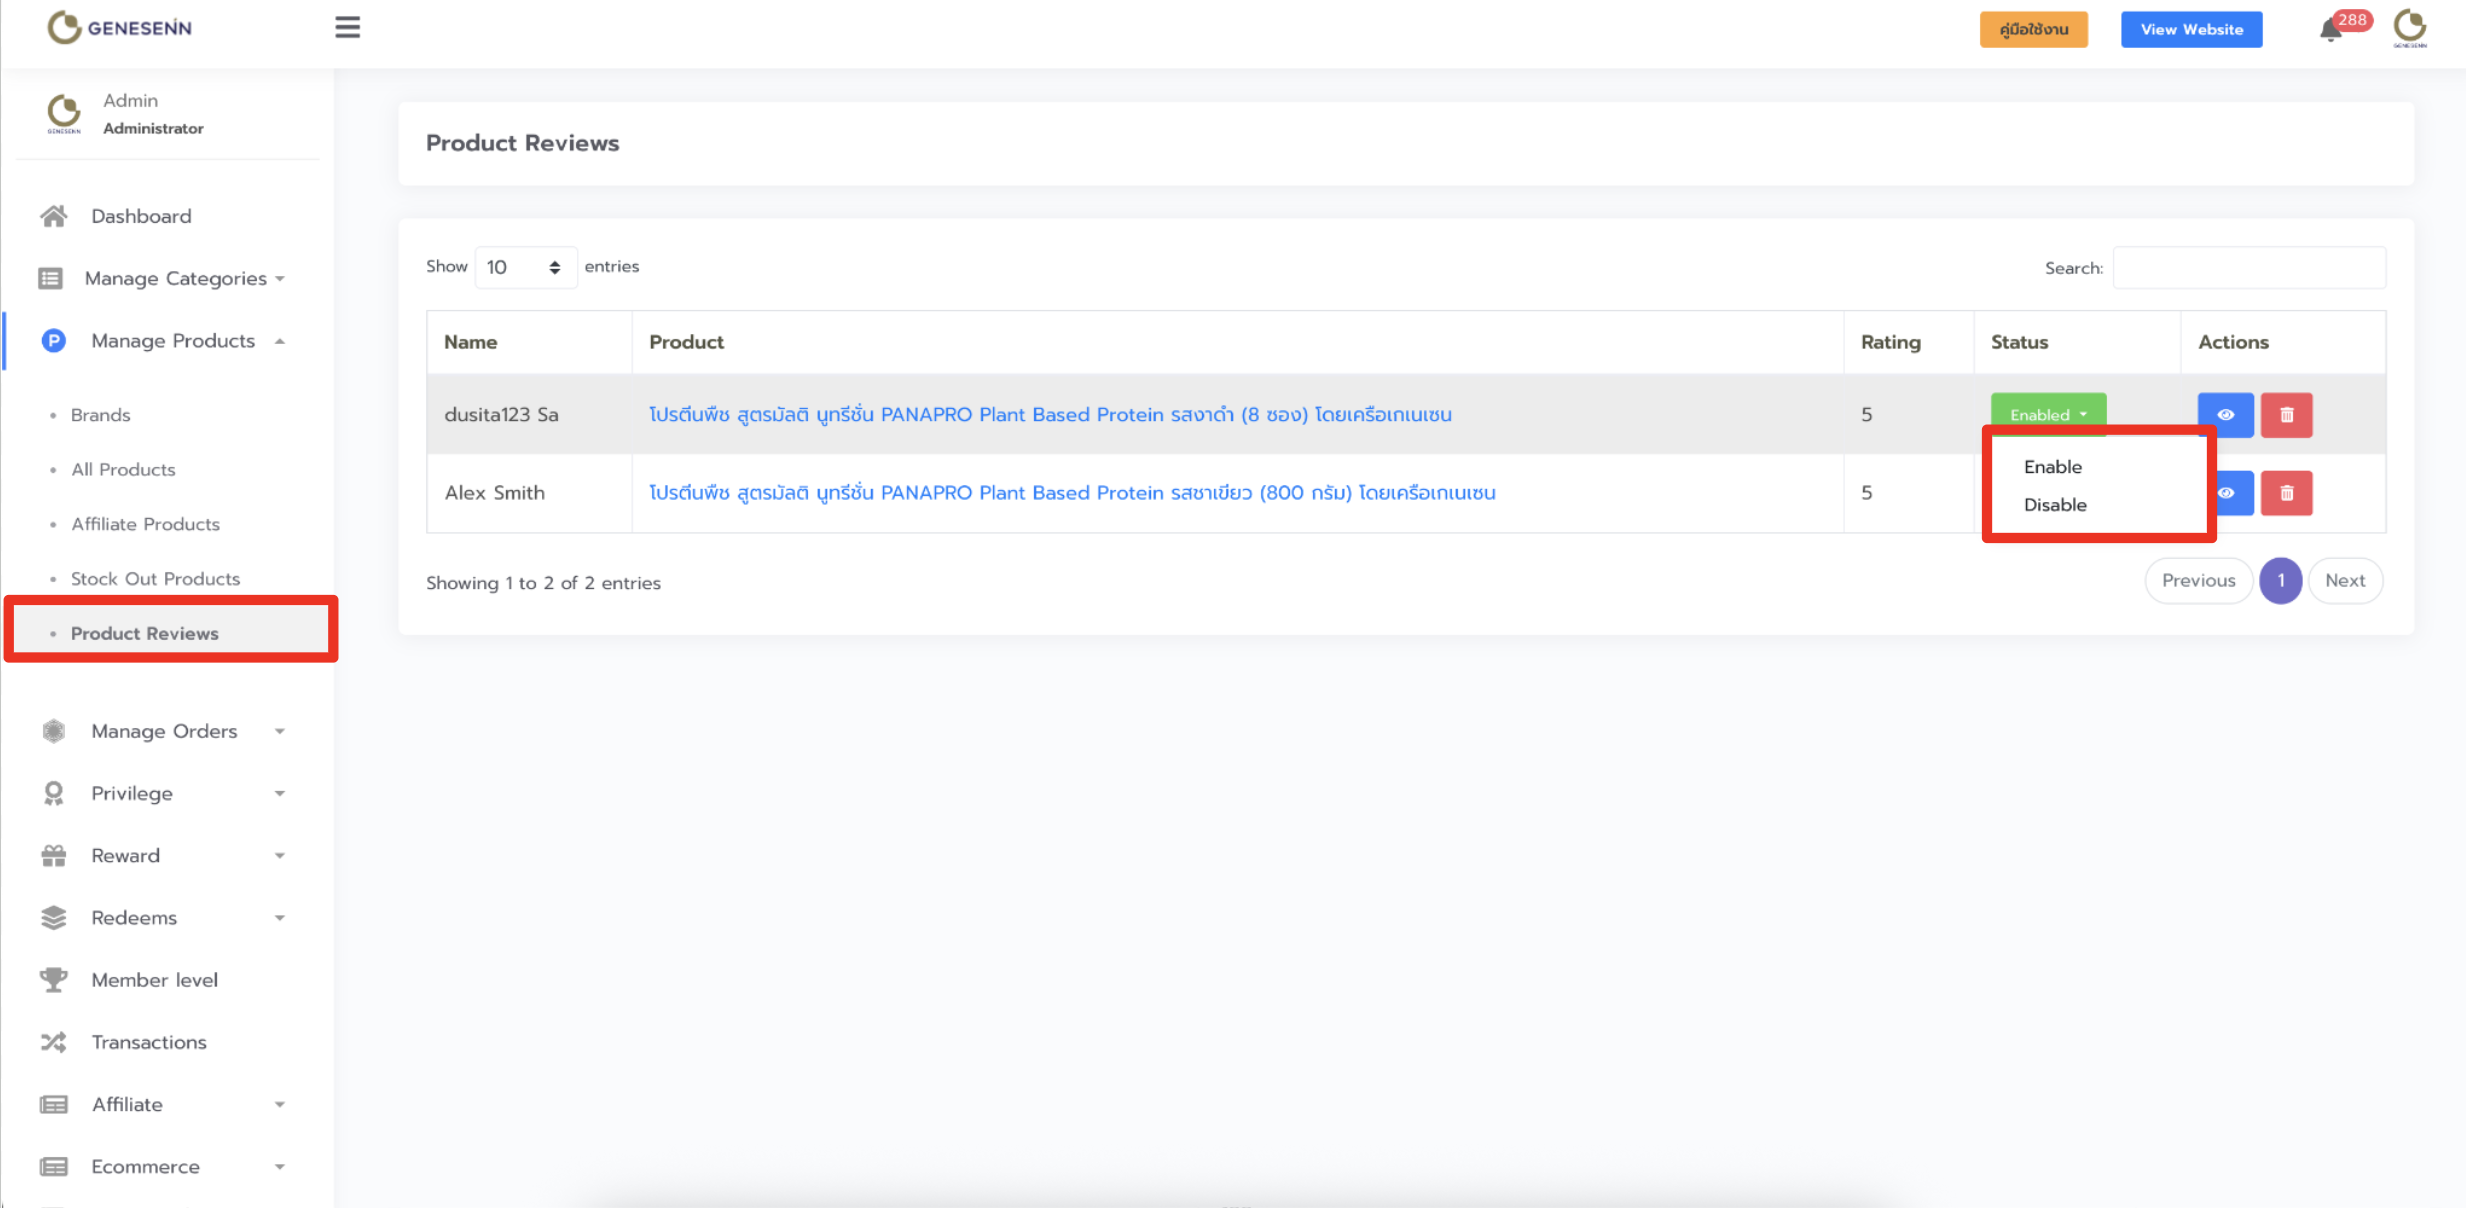Open the profile avatar in top right
Viewport: 2466px width, 1208px height.
click(x=2409, y=28)
